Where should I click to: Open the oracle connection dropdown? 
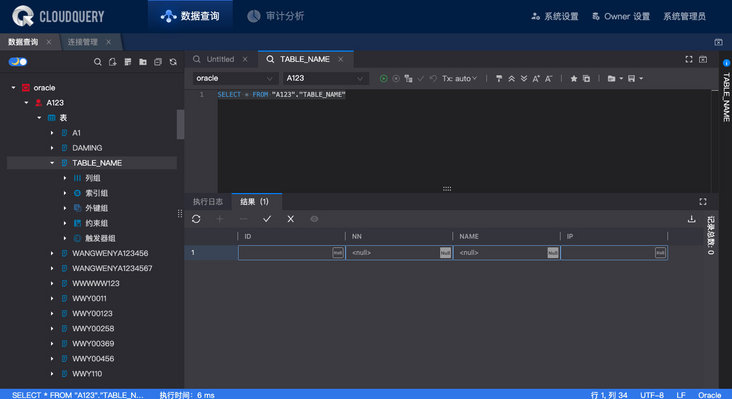[235, 78]
